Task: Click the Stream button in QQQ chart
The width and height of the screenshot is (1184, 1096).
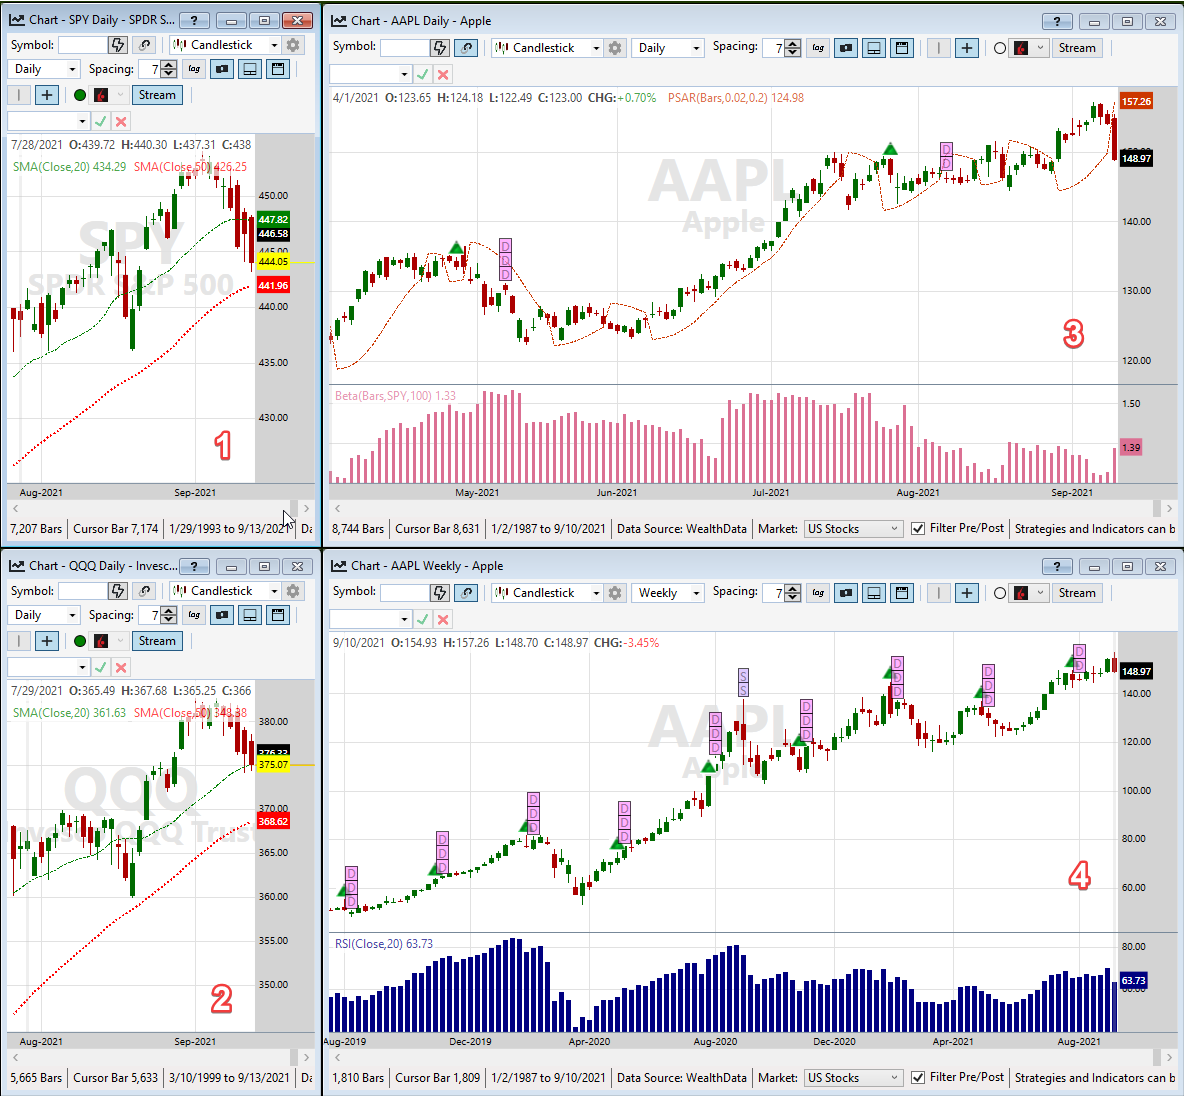Action: [157, 641]
